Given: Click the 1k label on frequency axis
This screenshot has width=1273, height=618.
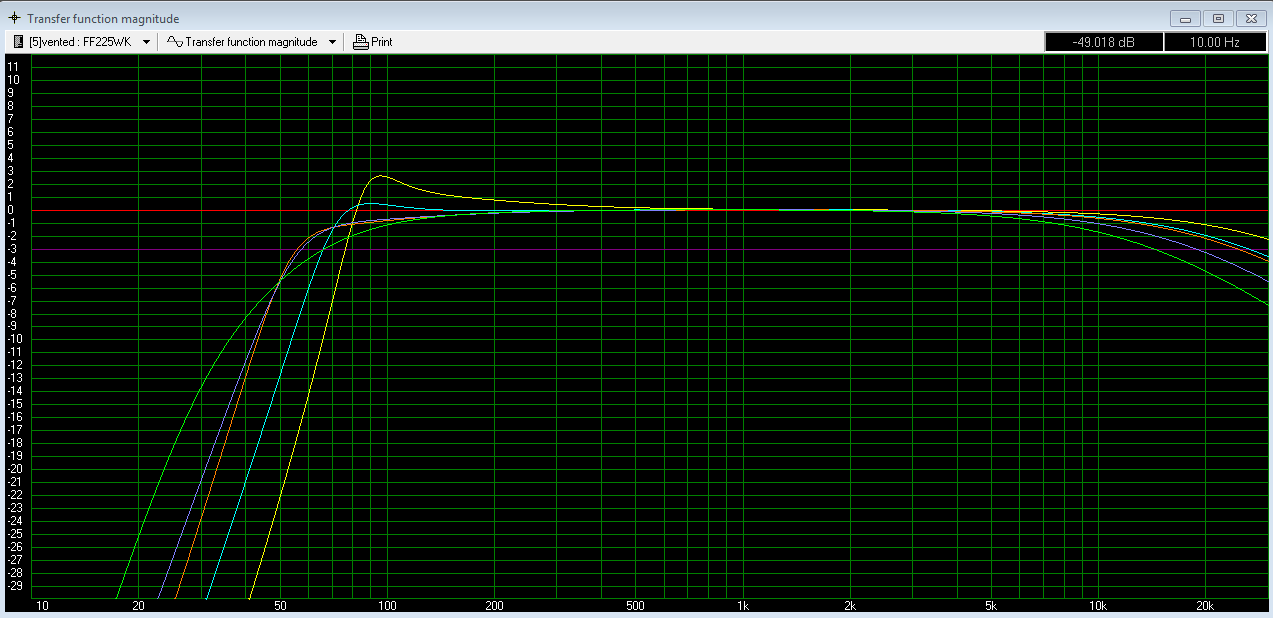Looking at the screenshot, I should point(743,607).
